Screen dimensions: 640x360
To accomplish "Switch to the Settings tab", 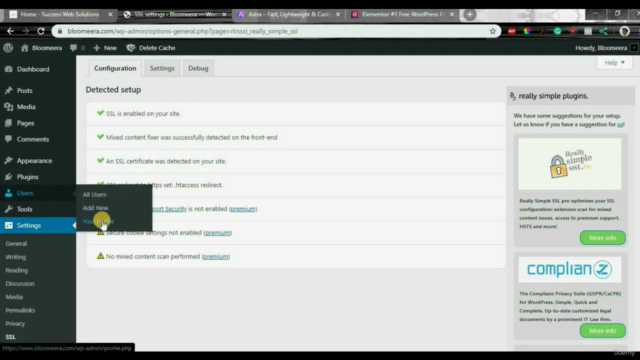I will point(162,68).
